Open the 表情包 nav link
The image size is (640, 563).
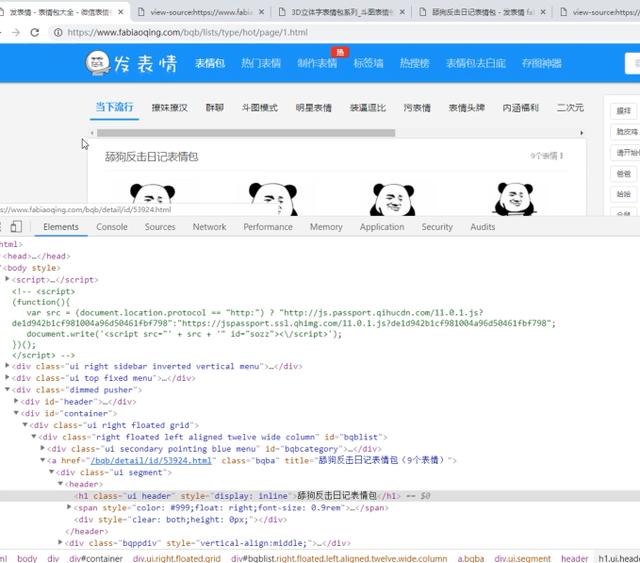click(x=210, y=63)
